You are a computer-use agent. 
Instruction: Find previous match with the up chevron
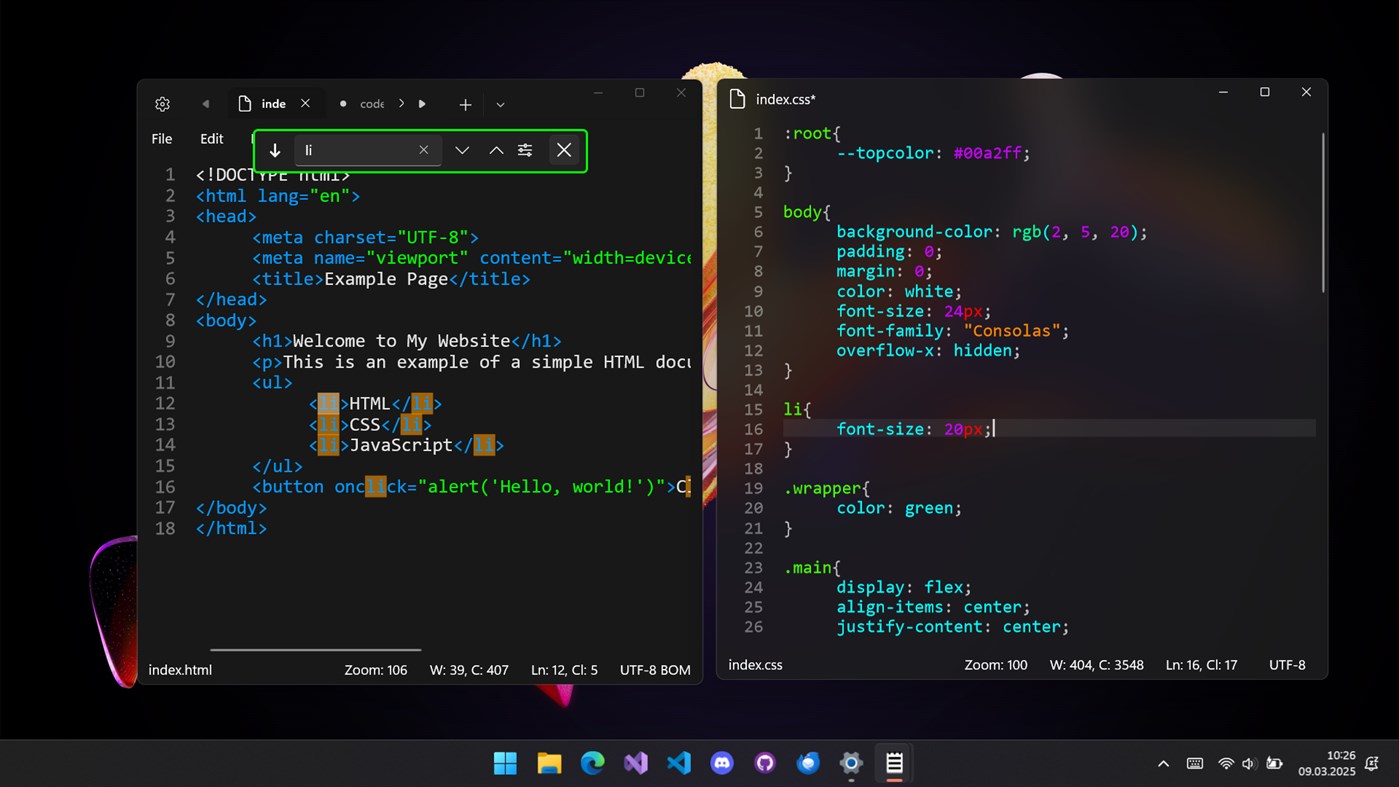click(496, 150)
